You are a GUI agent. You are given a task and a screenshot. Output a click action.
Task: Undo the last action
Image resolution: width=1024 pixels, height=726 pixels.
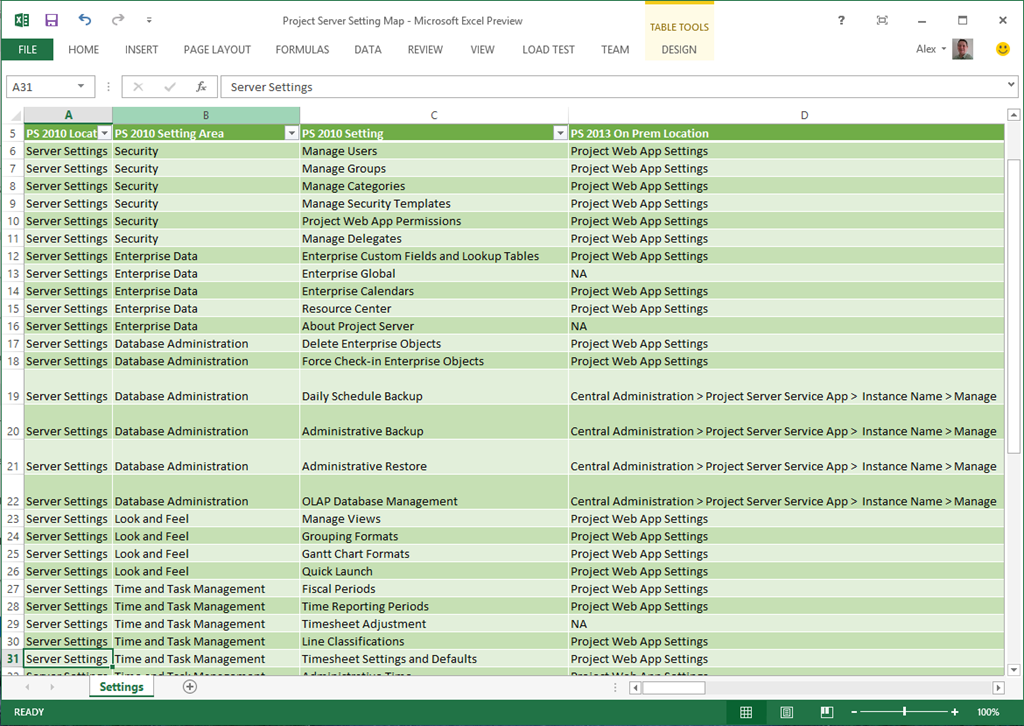pyautogui.click(x=85, y=20)
